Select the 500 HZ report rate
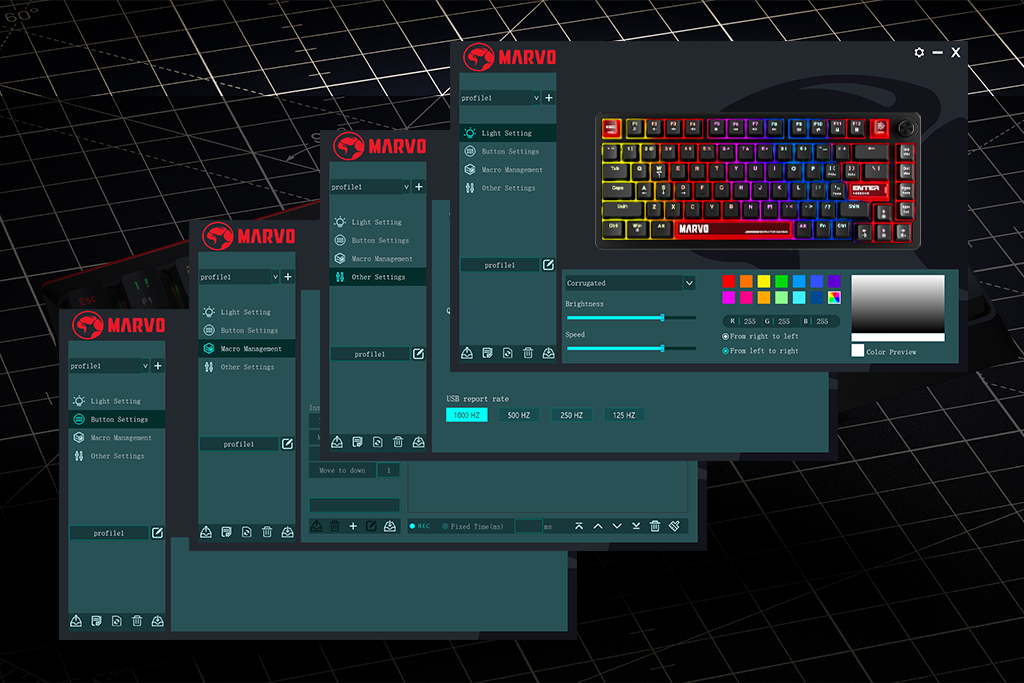 tap(518, 414)
